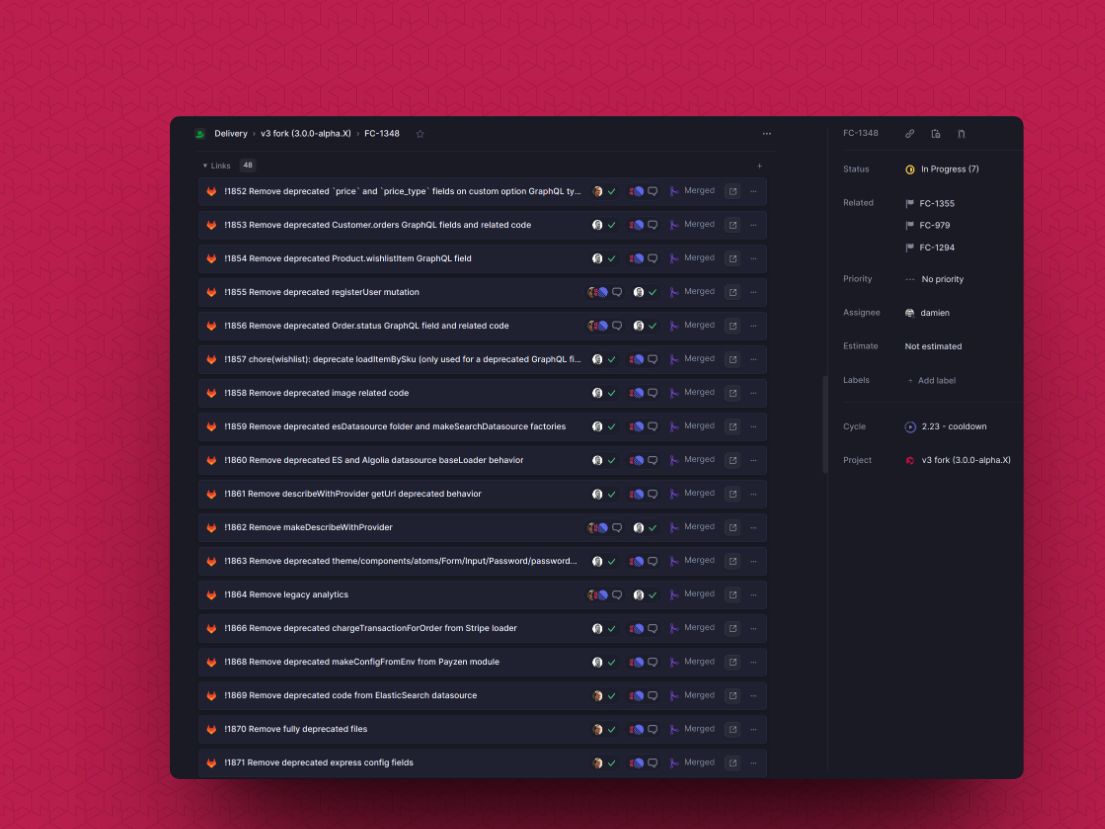Open !1861 Remove describeWithProvider getUrl row
The height and width of the screenshot is (829, 1105).
pos(352,494)
